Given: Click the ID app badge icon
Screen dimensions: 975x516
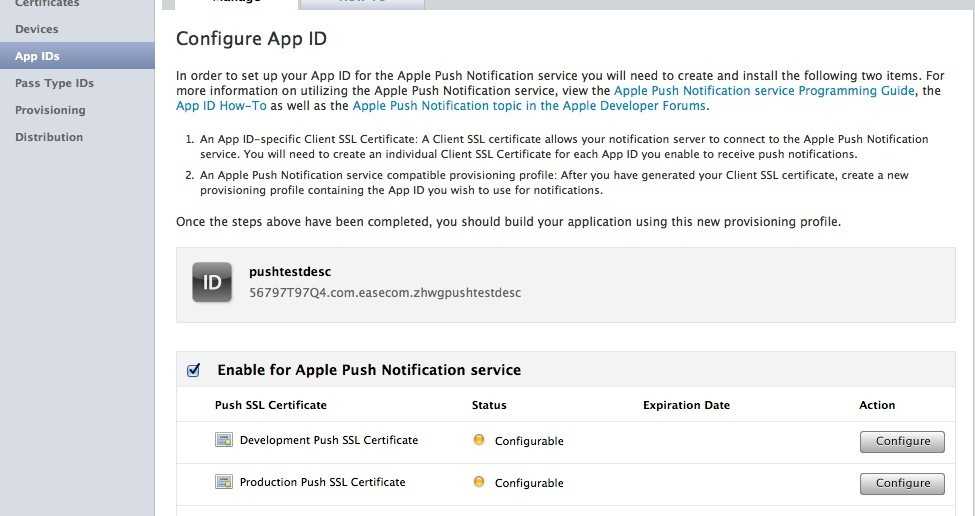Looking at the screenshot, I should (212, 282).
